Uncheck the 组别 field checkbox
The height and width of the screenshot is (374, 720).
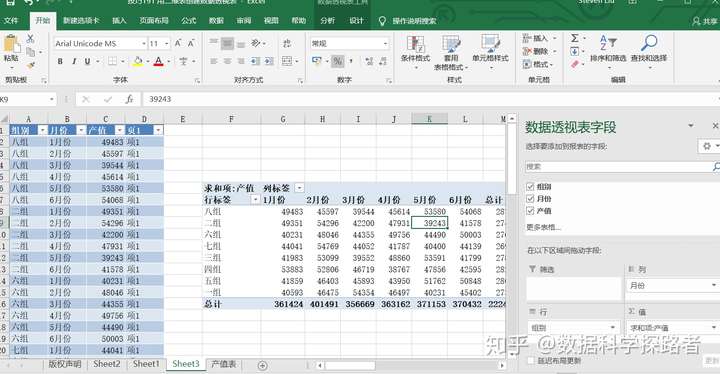(530, 187)
